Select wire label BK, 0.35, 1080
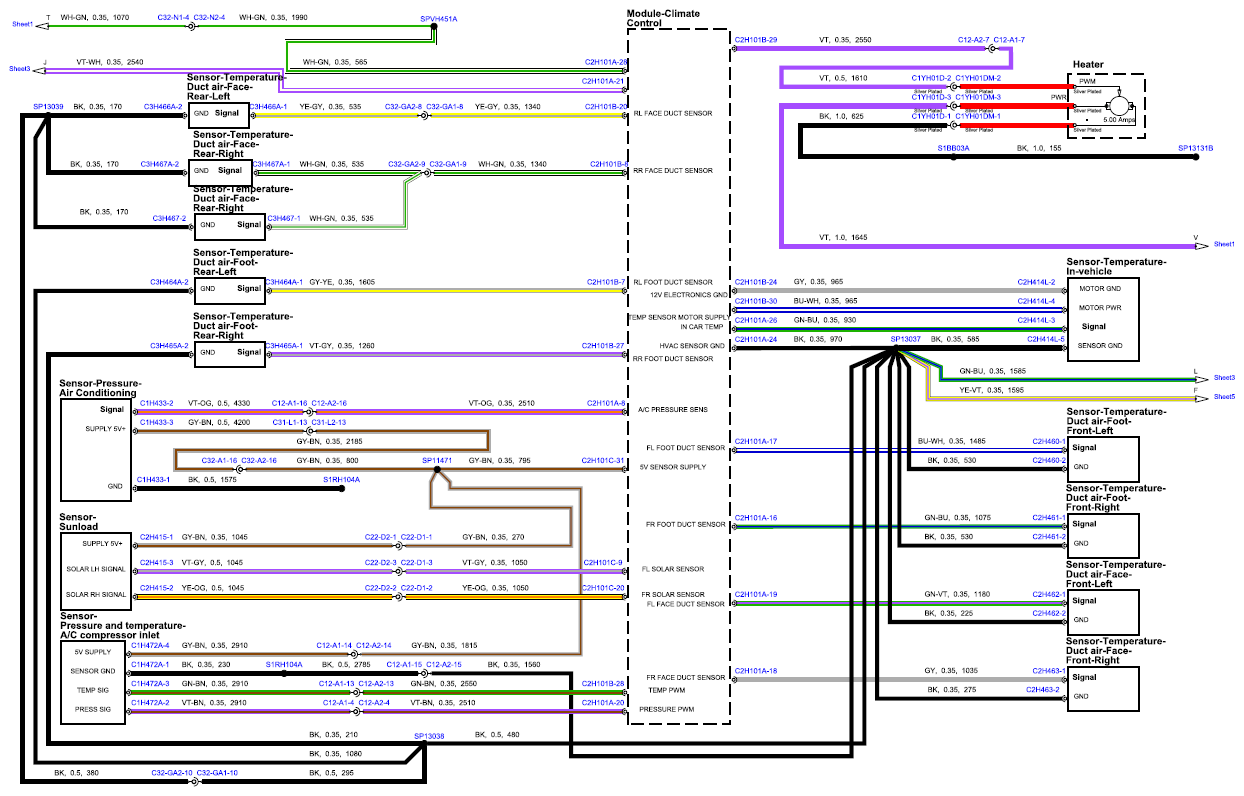 (x=333, y=753)
